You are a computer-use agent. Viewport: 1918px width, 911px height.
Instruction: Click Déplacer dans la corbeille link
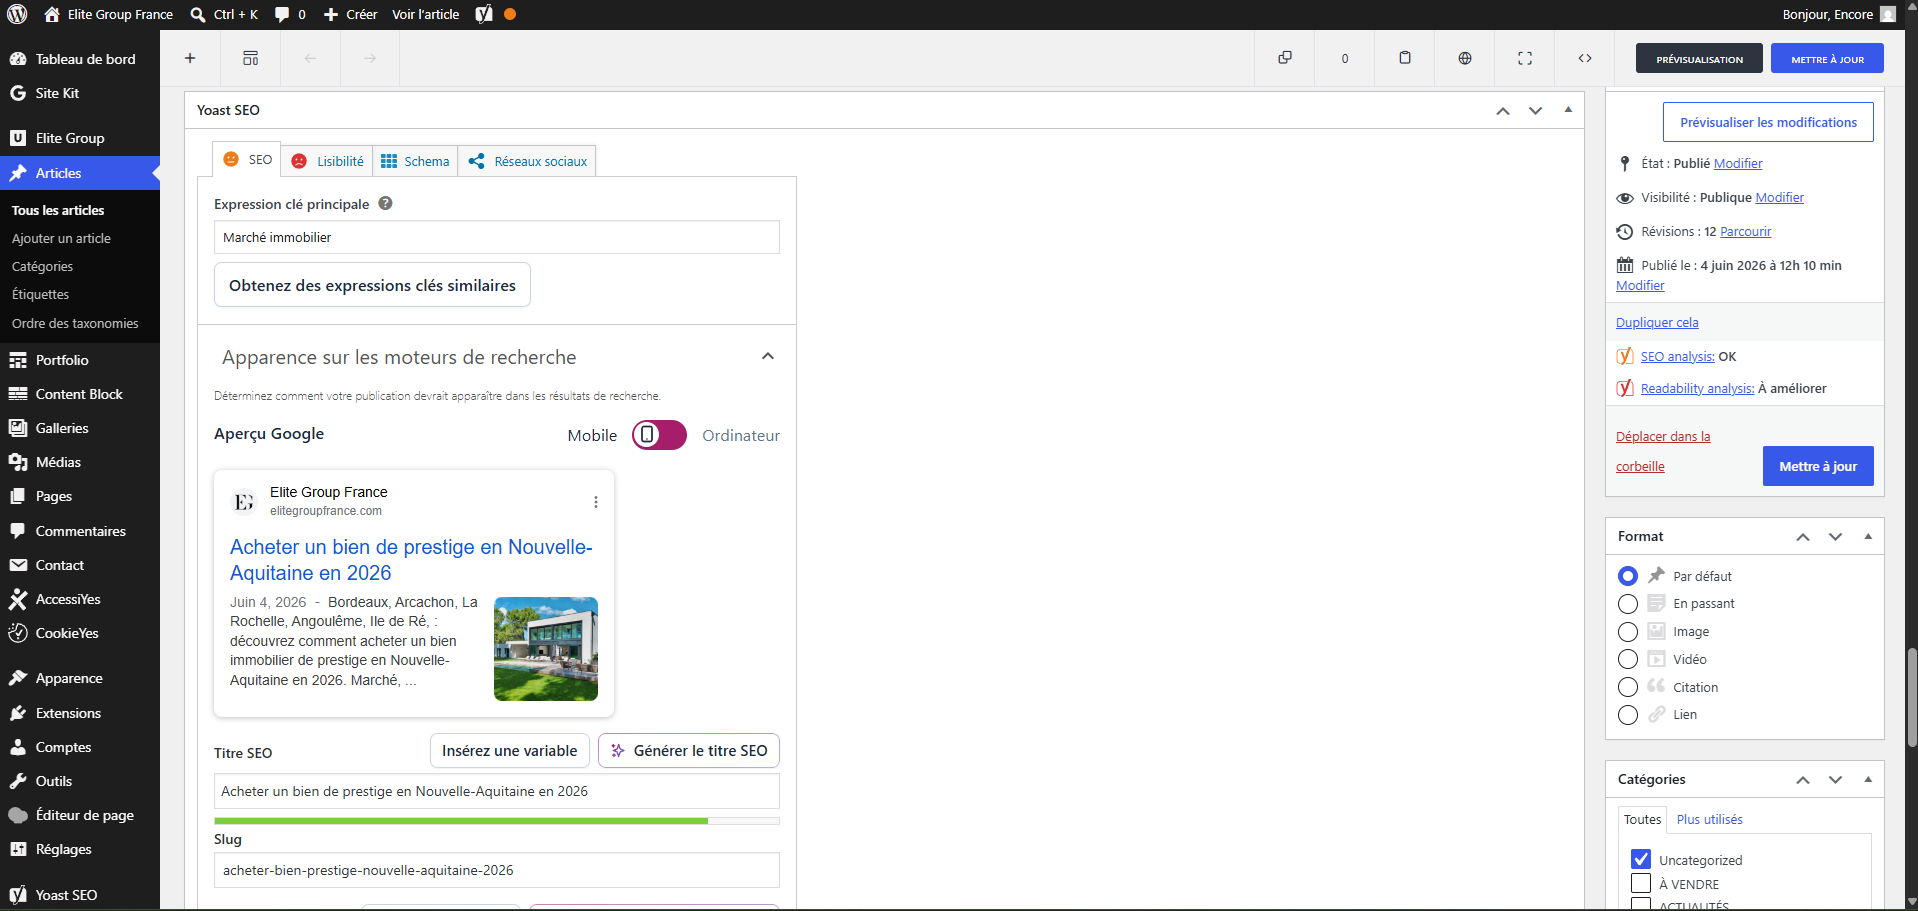tap(1663, 451)
